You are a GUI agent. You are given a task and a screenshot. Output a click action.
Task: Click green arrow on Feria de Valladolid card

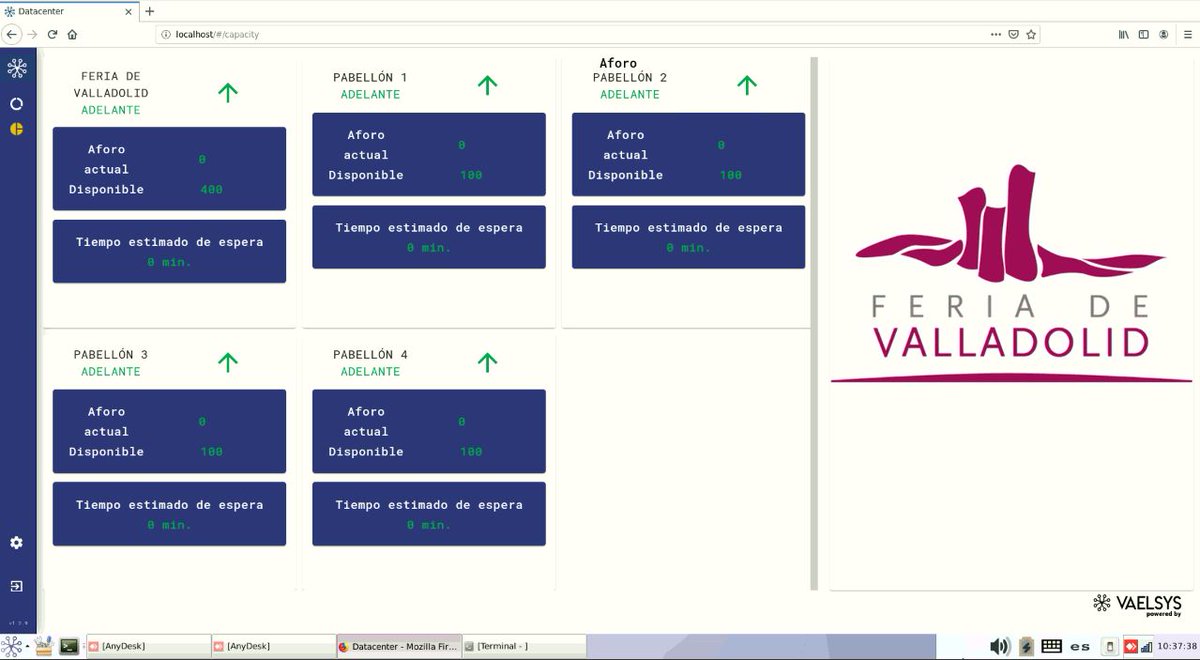point(228,93)
